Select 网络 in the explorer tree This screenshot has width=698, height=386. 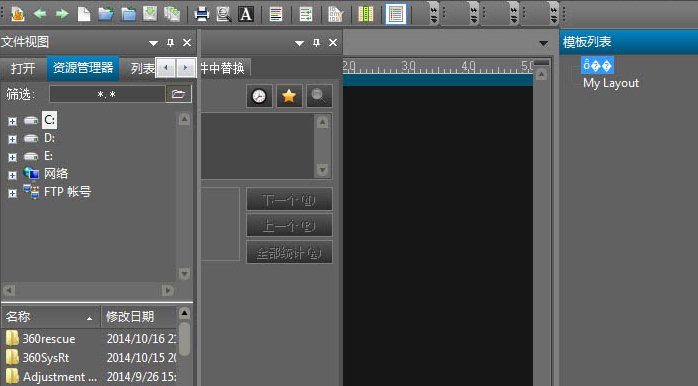click(56, 174)
